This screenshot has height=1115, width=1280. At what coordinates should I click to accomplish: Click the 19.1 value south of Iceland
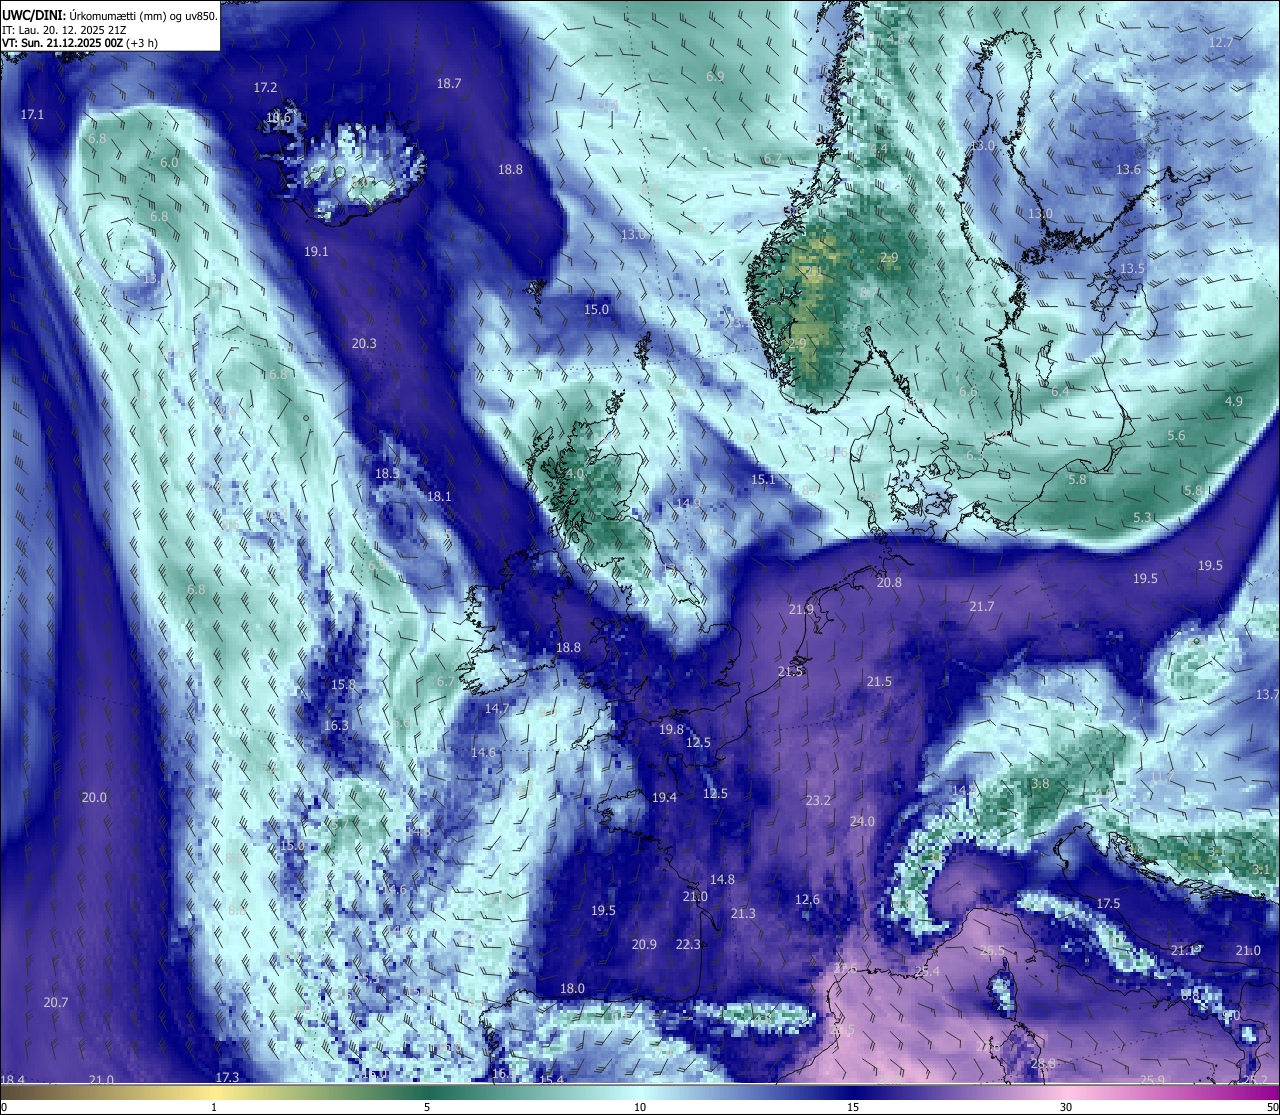pyautogui.click(x=316, y=252)
